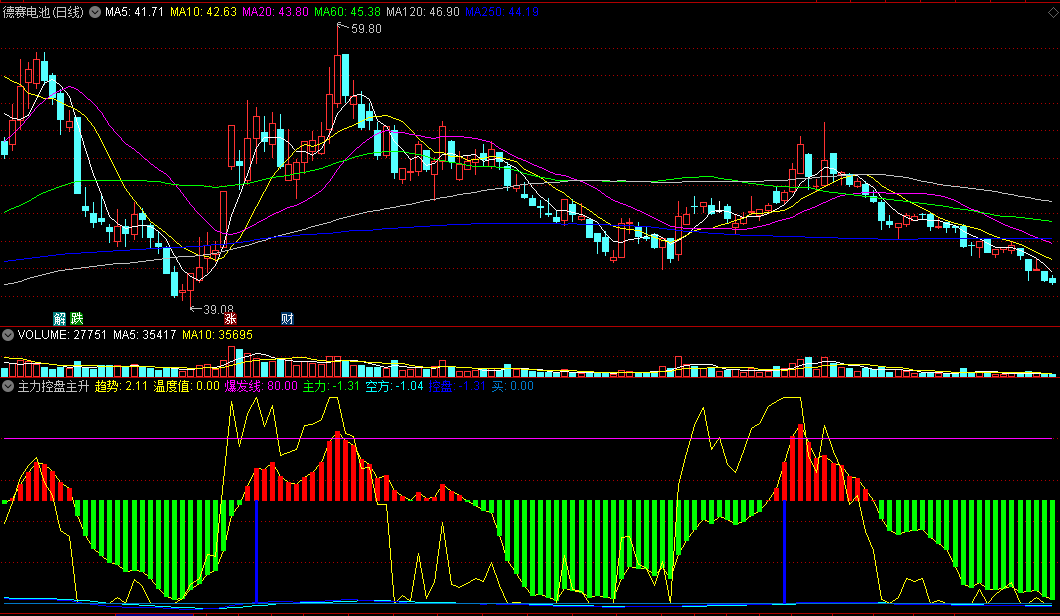Open the VOLUME panel dropdown arrow
The height and width of the screenshot is (616, 1060).
(x=8, y=335)
